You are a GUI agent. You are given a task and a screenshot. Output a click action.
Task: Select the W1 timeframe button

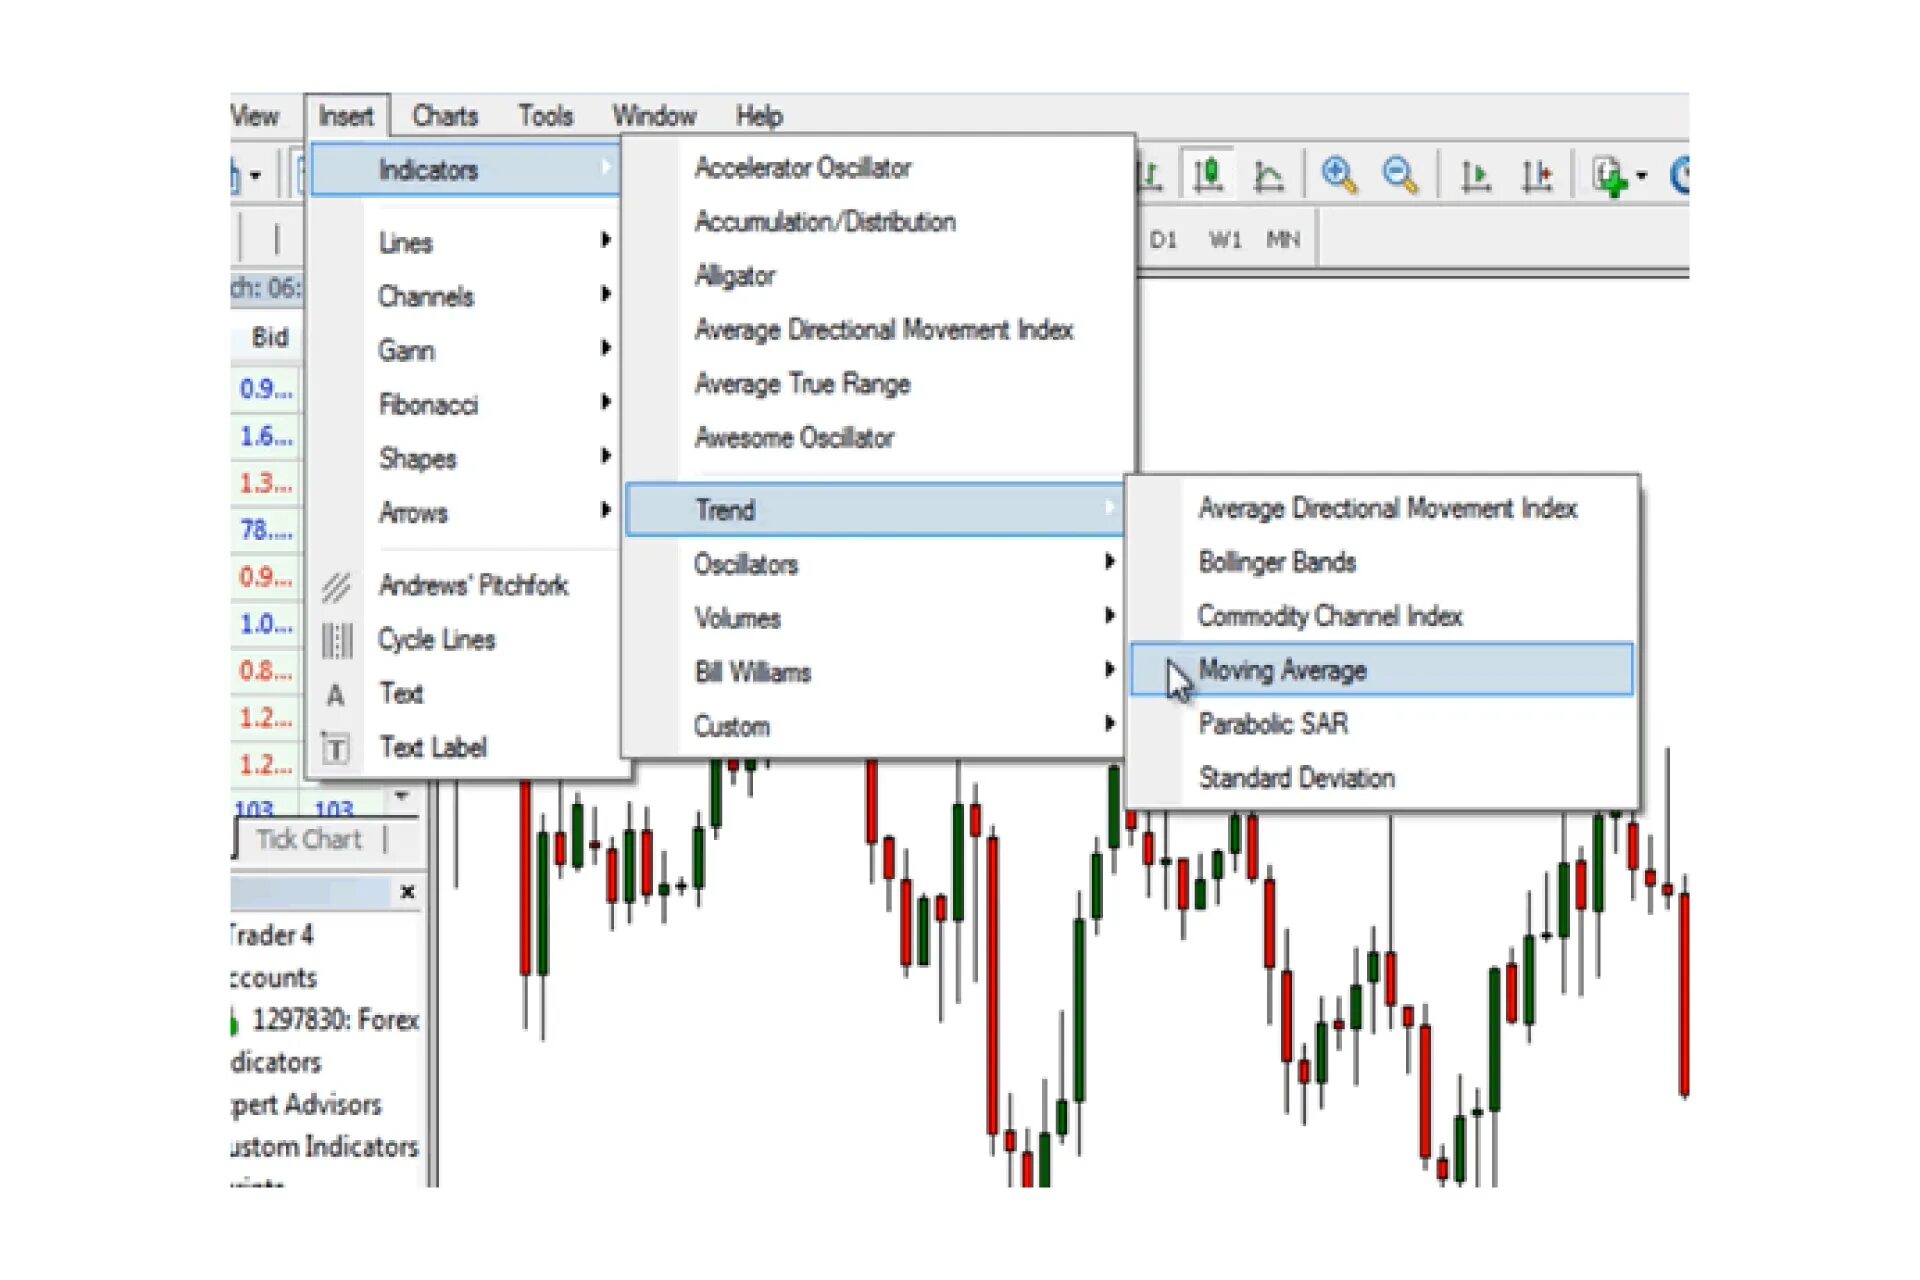pos(1224,240)
